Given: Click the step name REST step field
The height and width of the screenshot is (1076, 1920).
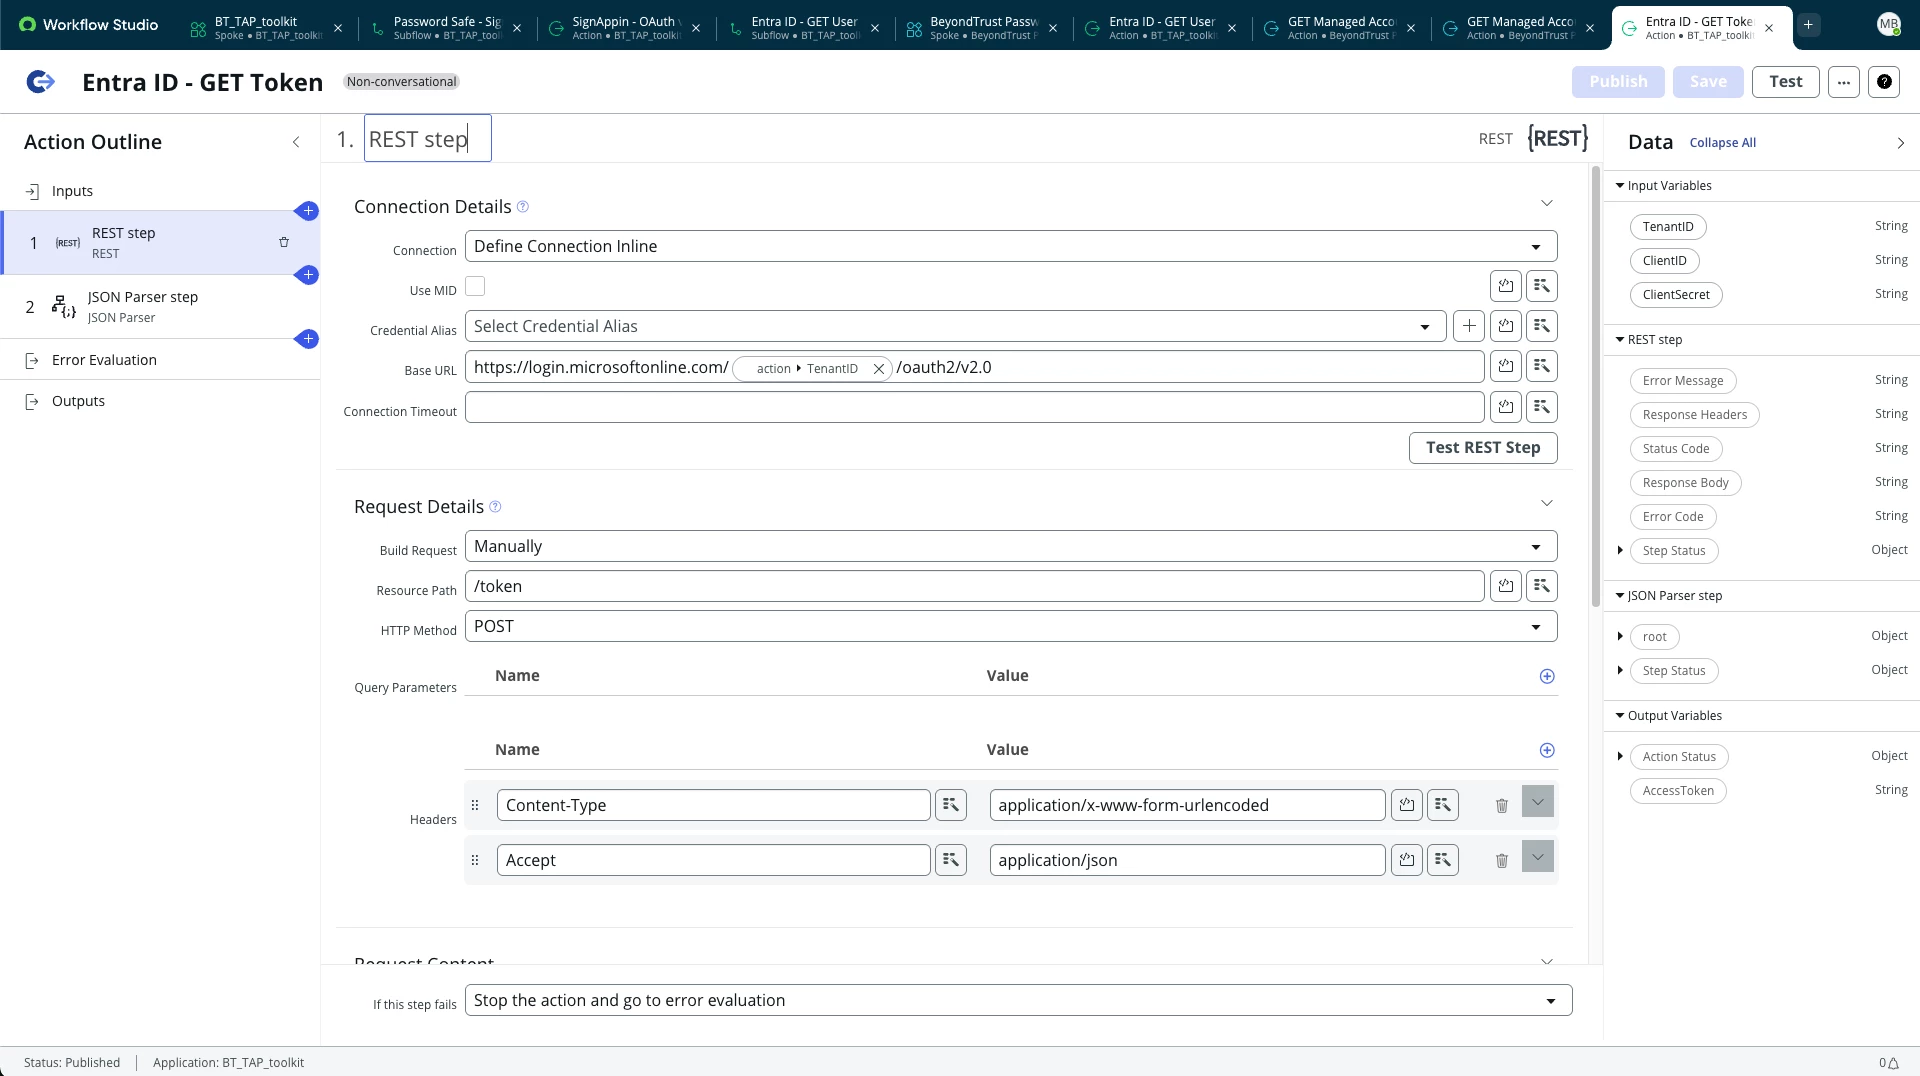Looking at the screenshot, I should pyautogui.click(x=428, y=139).
